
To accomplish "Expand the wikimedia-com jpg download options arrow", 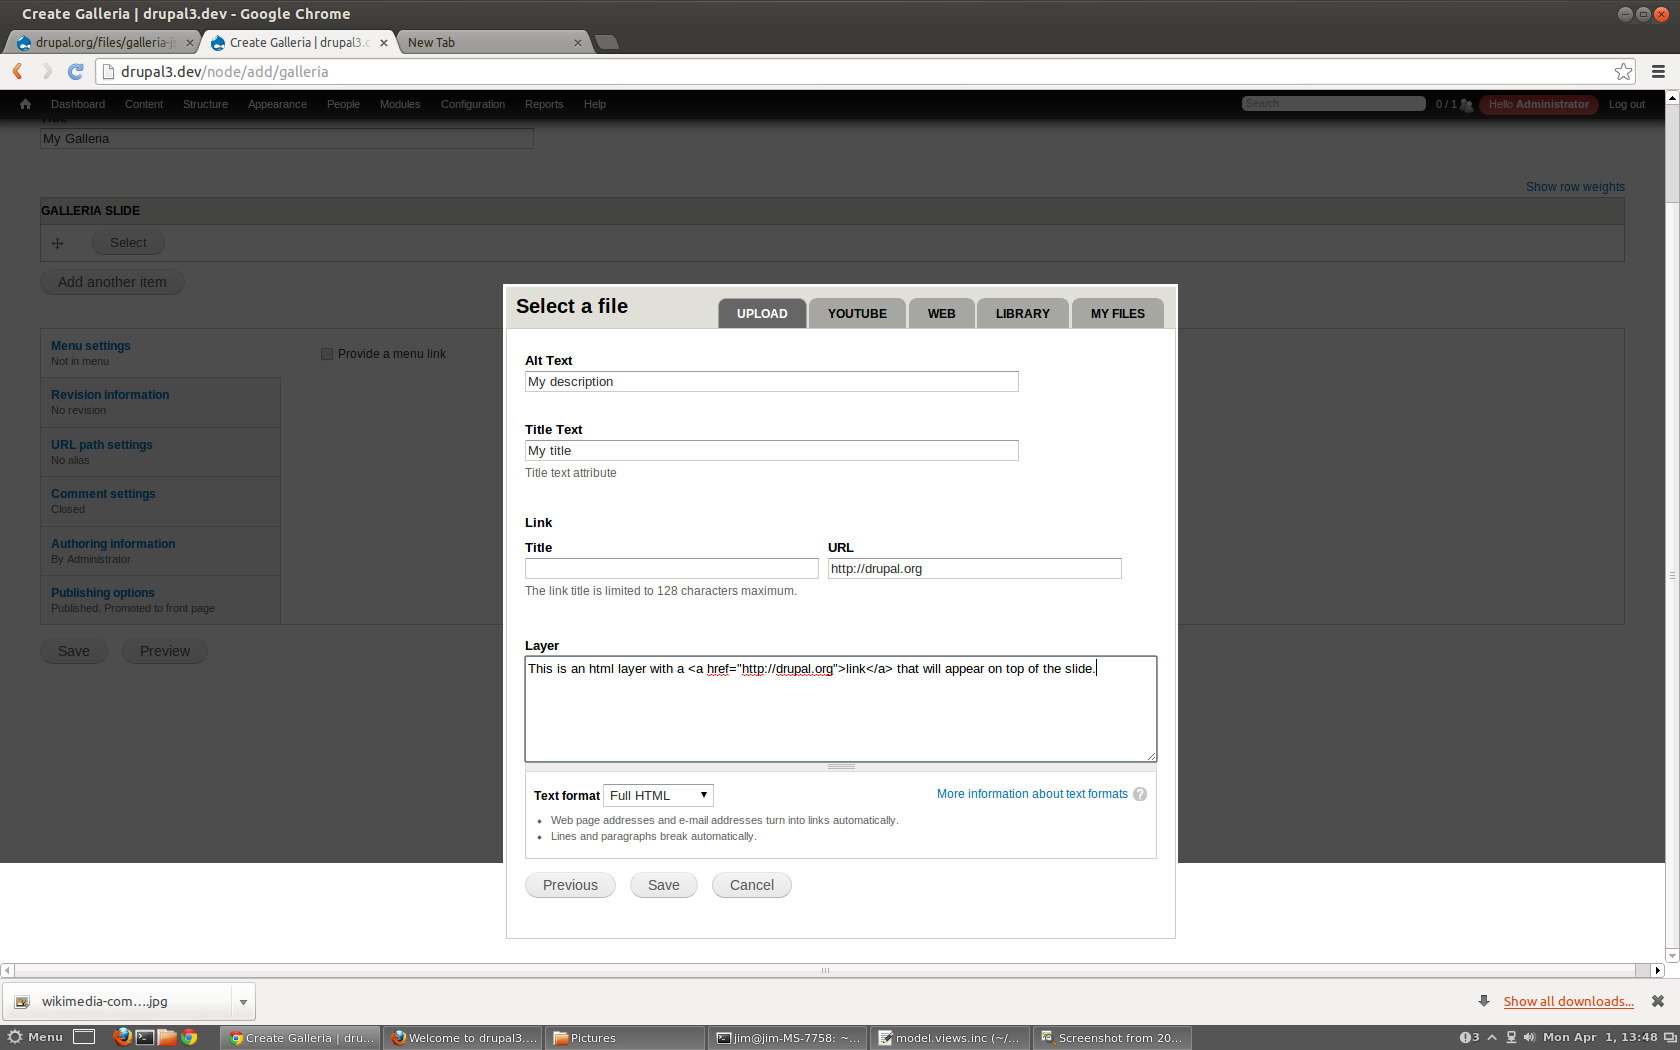I will pos(243,1001).
